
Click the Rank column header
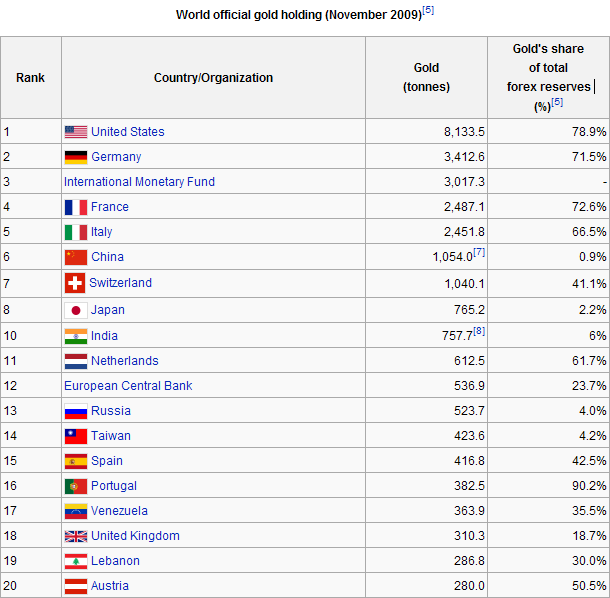coord(30,78)
